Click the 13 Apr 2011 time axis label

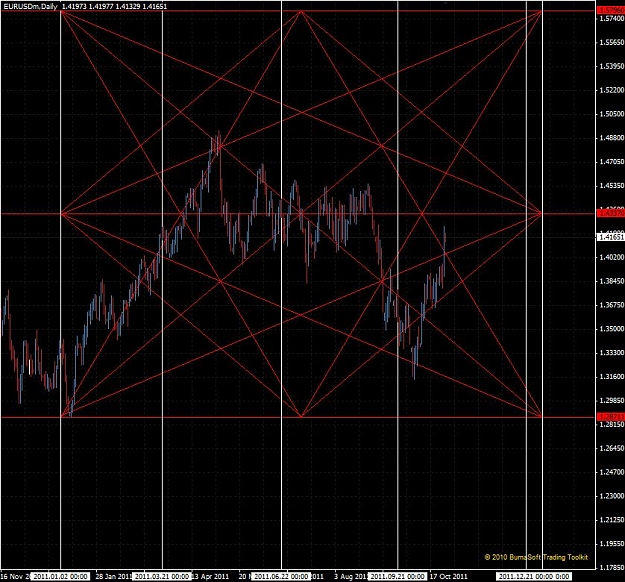pyautogui.click(x=211, y=576)
